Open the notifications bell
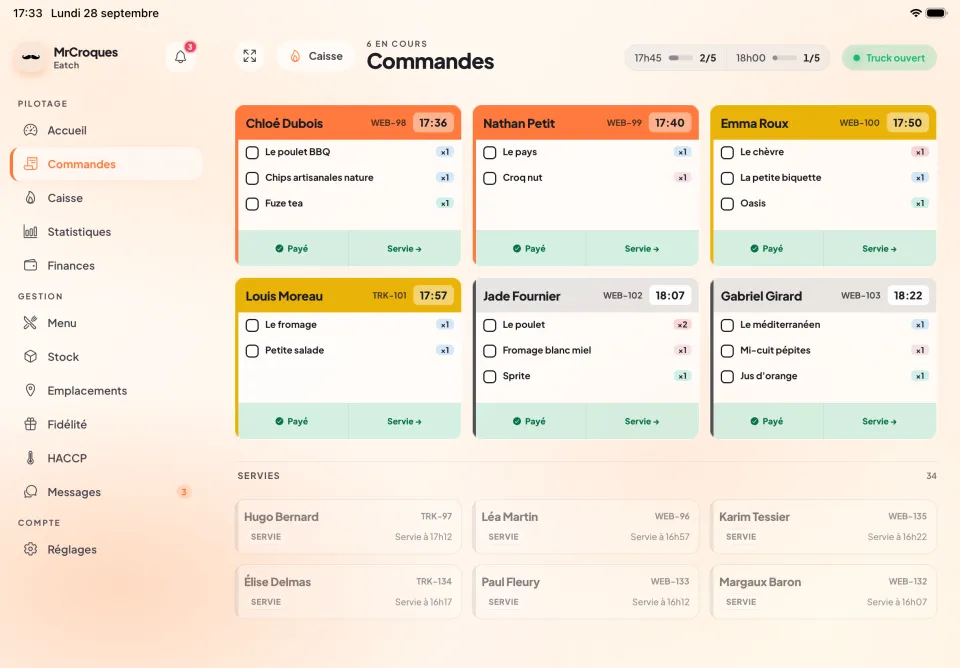The height and width of the screenshot is (668, 960). pos(181,57)
